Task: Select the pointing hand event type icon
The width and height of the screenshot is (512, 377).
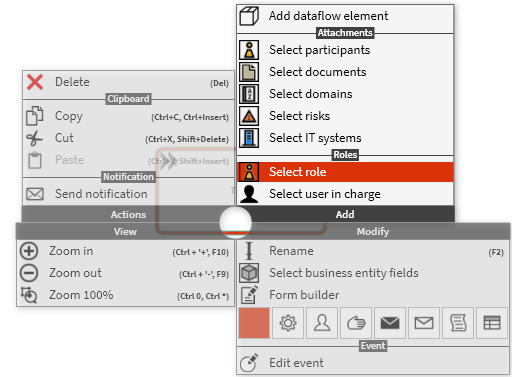Action: [356, 323]
